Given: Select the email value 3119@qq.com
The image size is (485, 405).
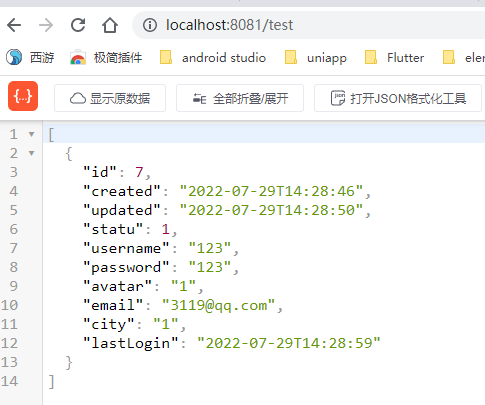Looking at the screenshot, I should click(218, 305).
